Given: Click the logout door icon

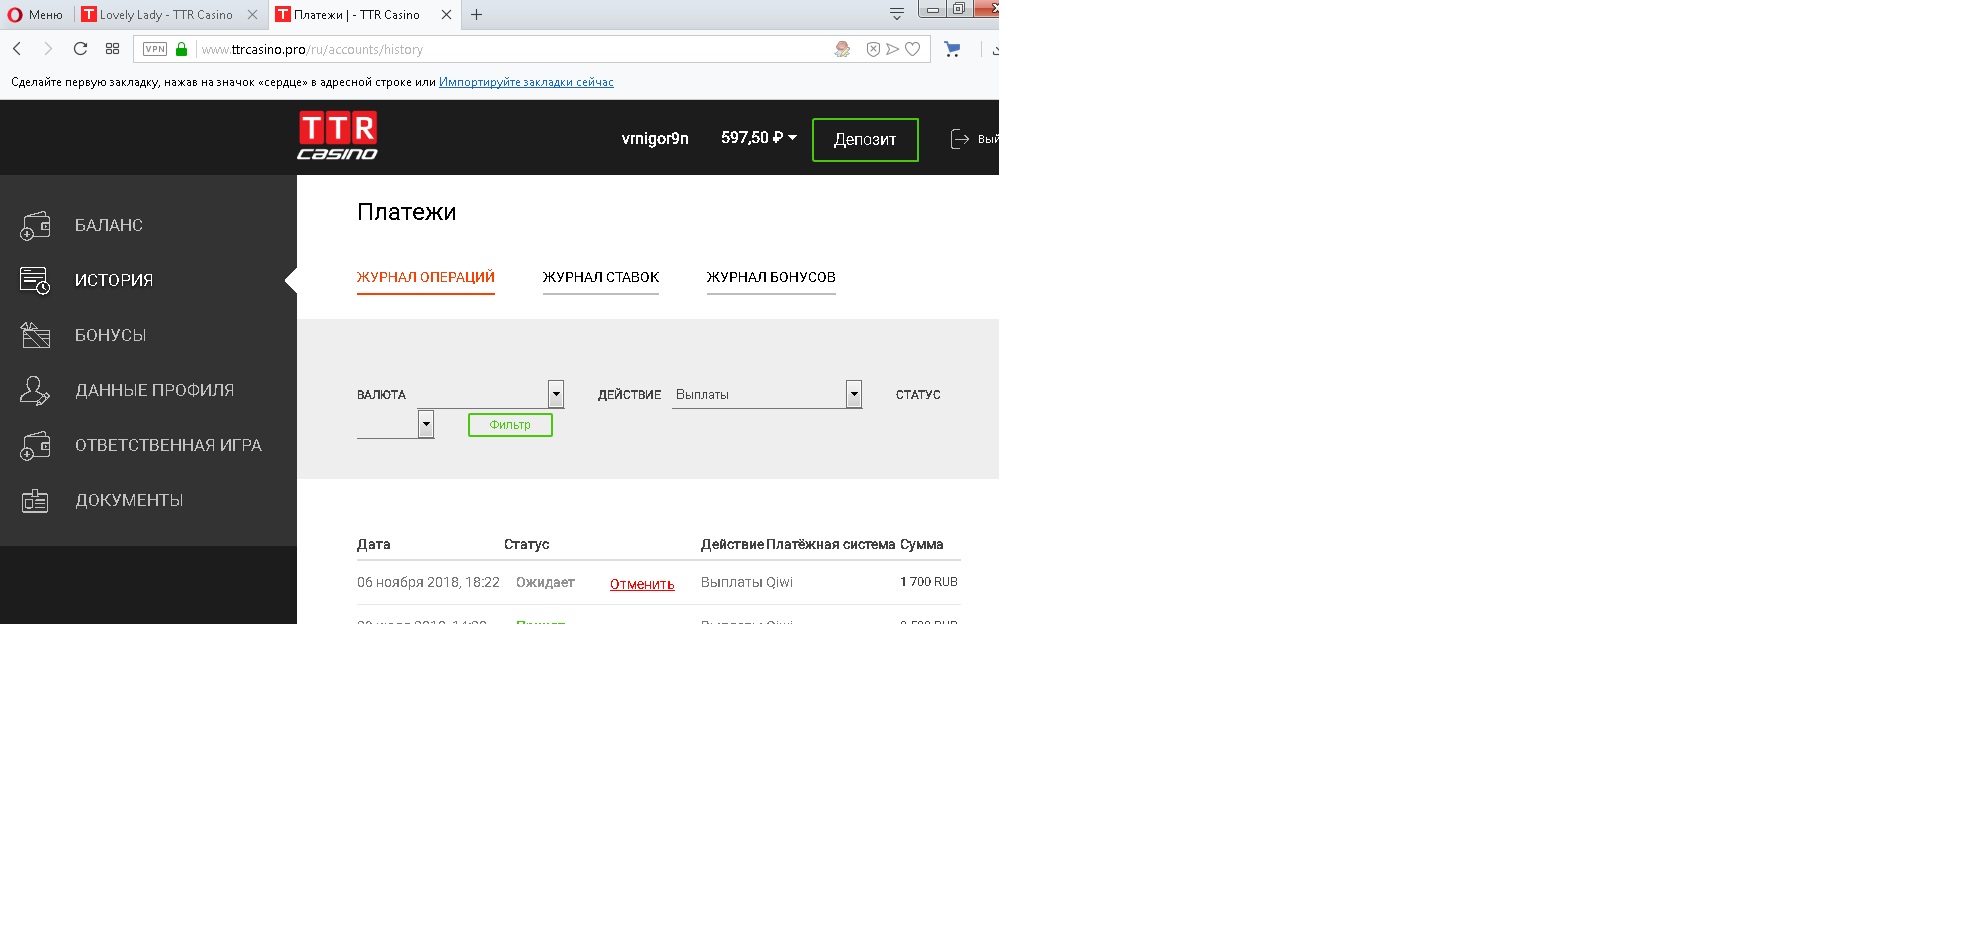Looking at the screenshot, I should 960,139.
